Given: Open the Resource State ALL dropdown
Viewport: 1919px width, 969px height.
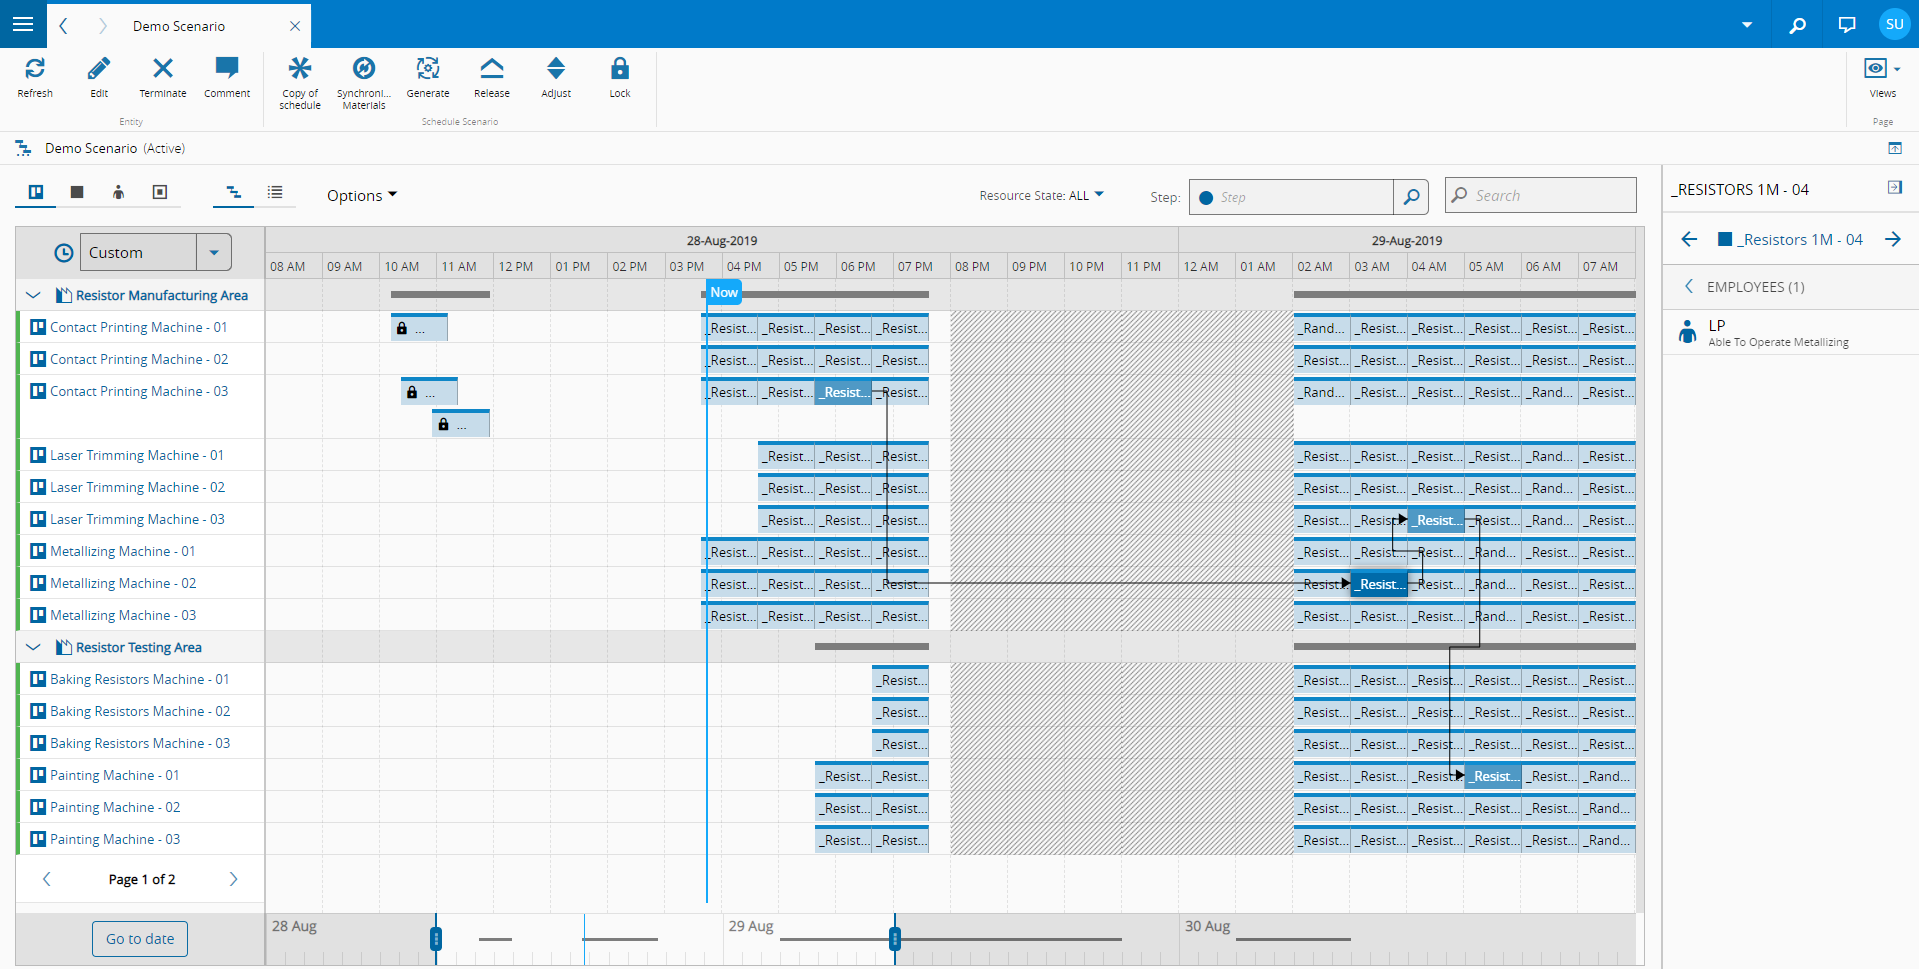Looking at the screenshot, I should tap(1041, 196).
